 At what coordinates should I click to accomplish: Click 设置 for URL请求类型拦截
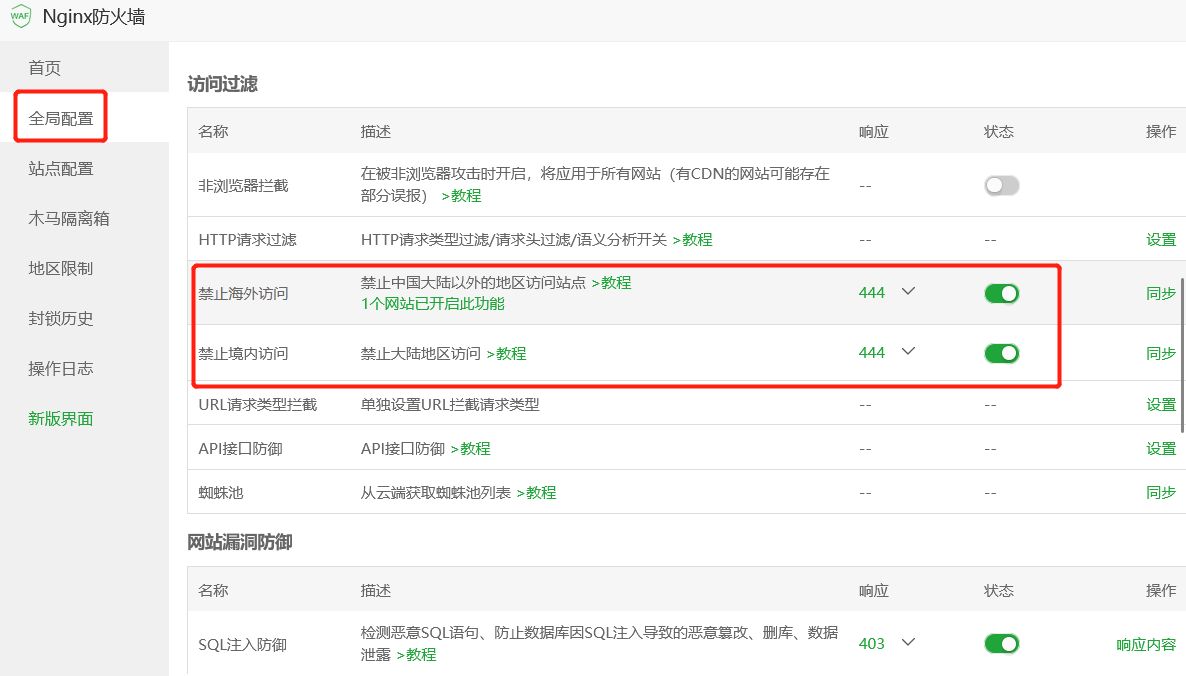(x=1161, y=405)
